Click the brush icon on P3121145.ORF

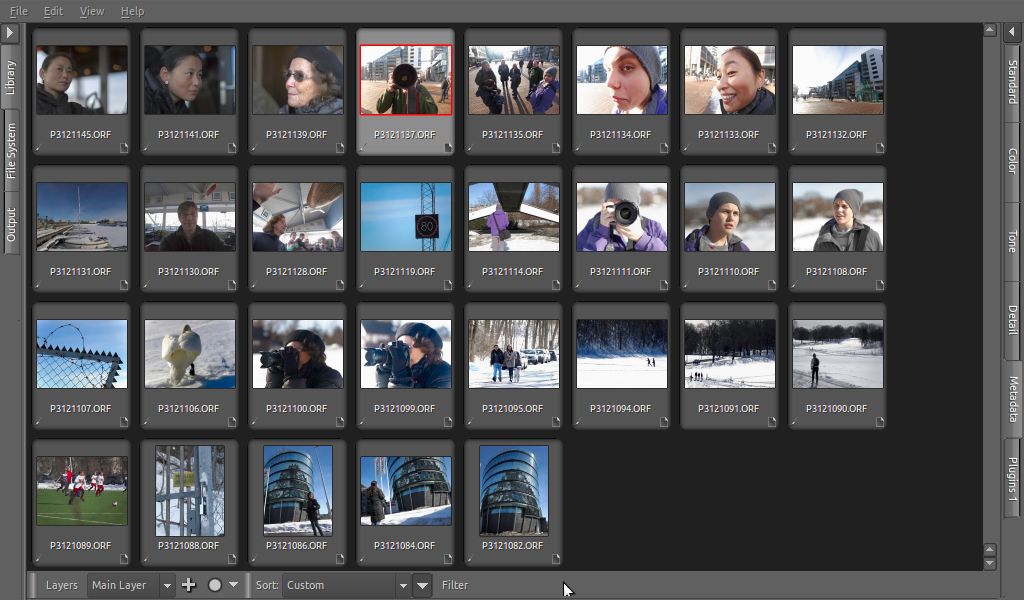tap(38, 149)
